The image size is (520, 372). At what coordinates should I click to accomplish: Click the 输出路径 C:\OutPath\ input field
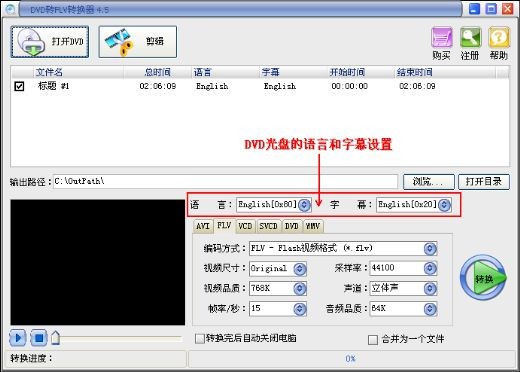pyautogui.click(x=225, y=181)
